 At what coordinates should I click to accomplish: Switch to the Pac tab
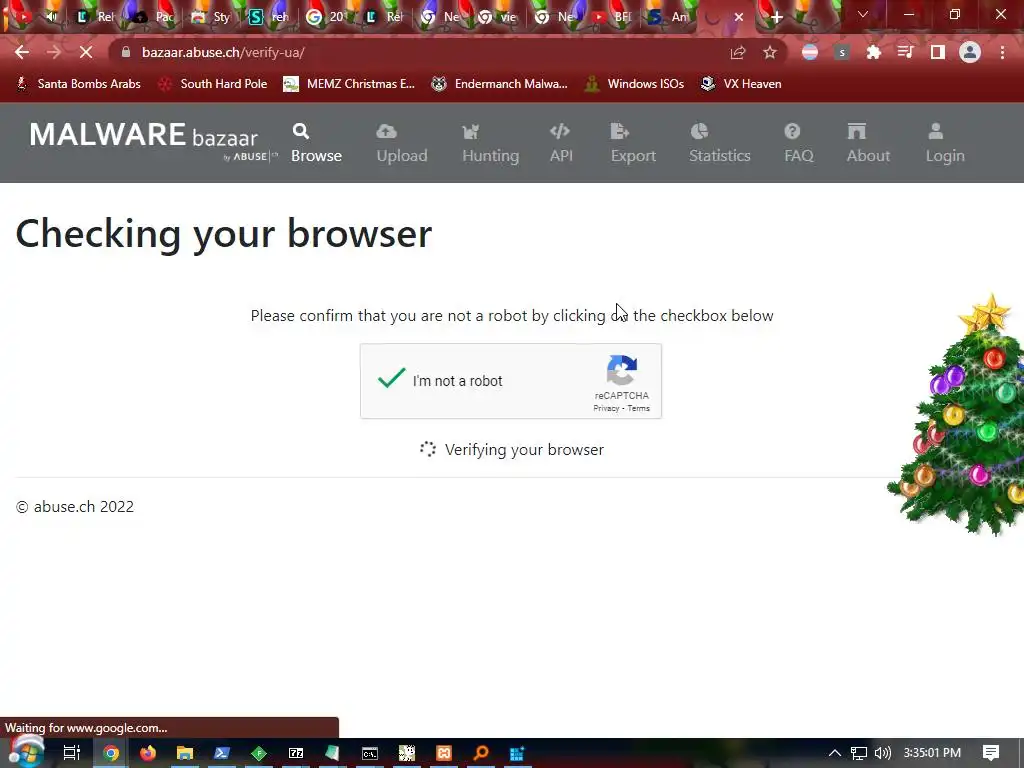pyautogui.click(x=153, y=17)
